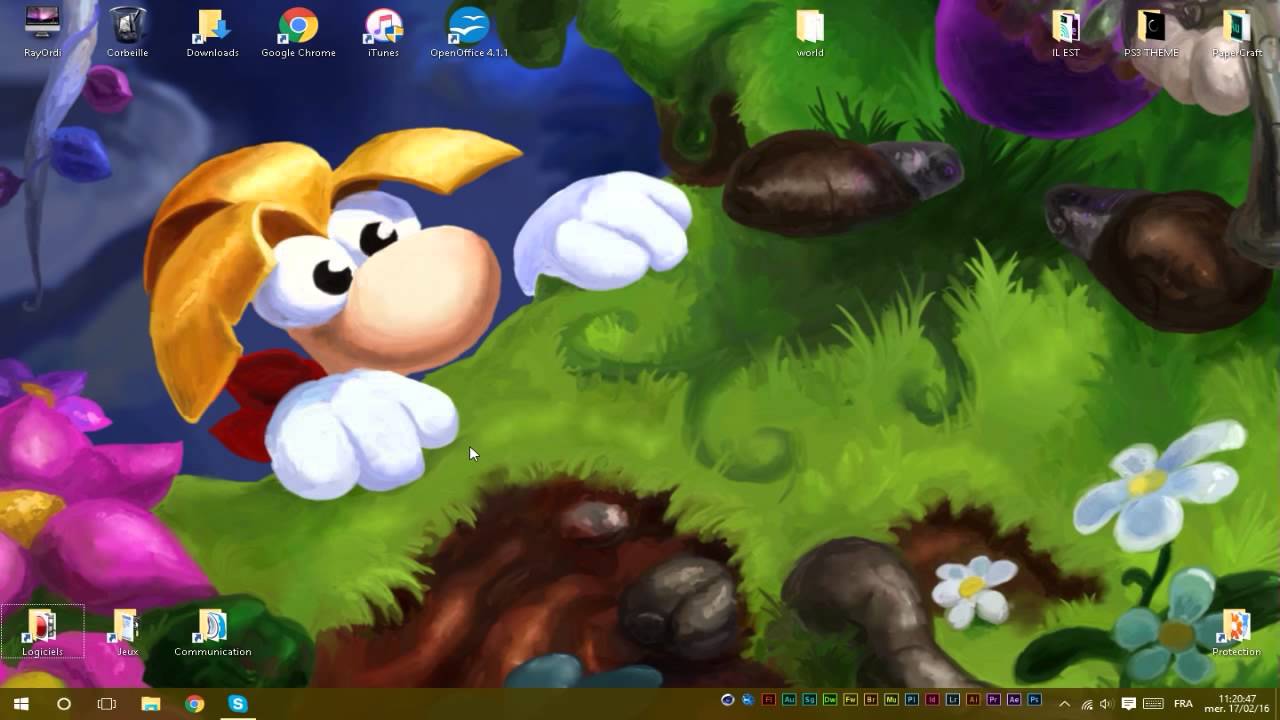The height and width of the screenshot is (720, 1280).
Task: Select the Protection desktop folder
Action: 1237,632
